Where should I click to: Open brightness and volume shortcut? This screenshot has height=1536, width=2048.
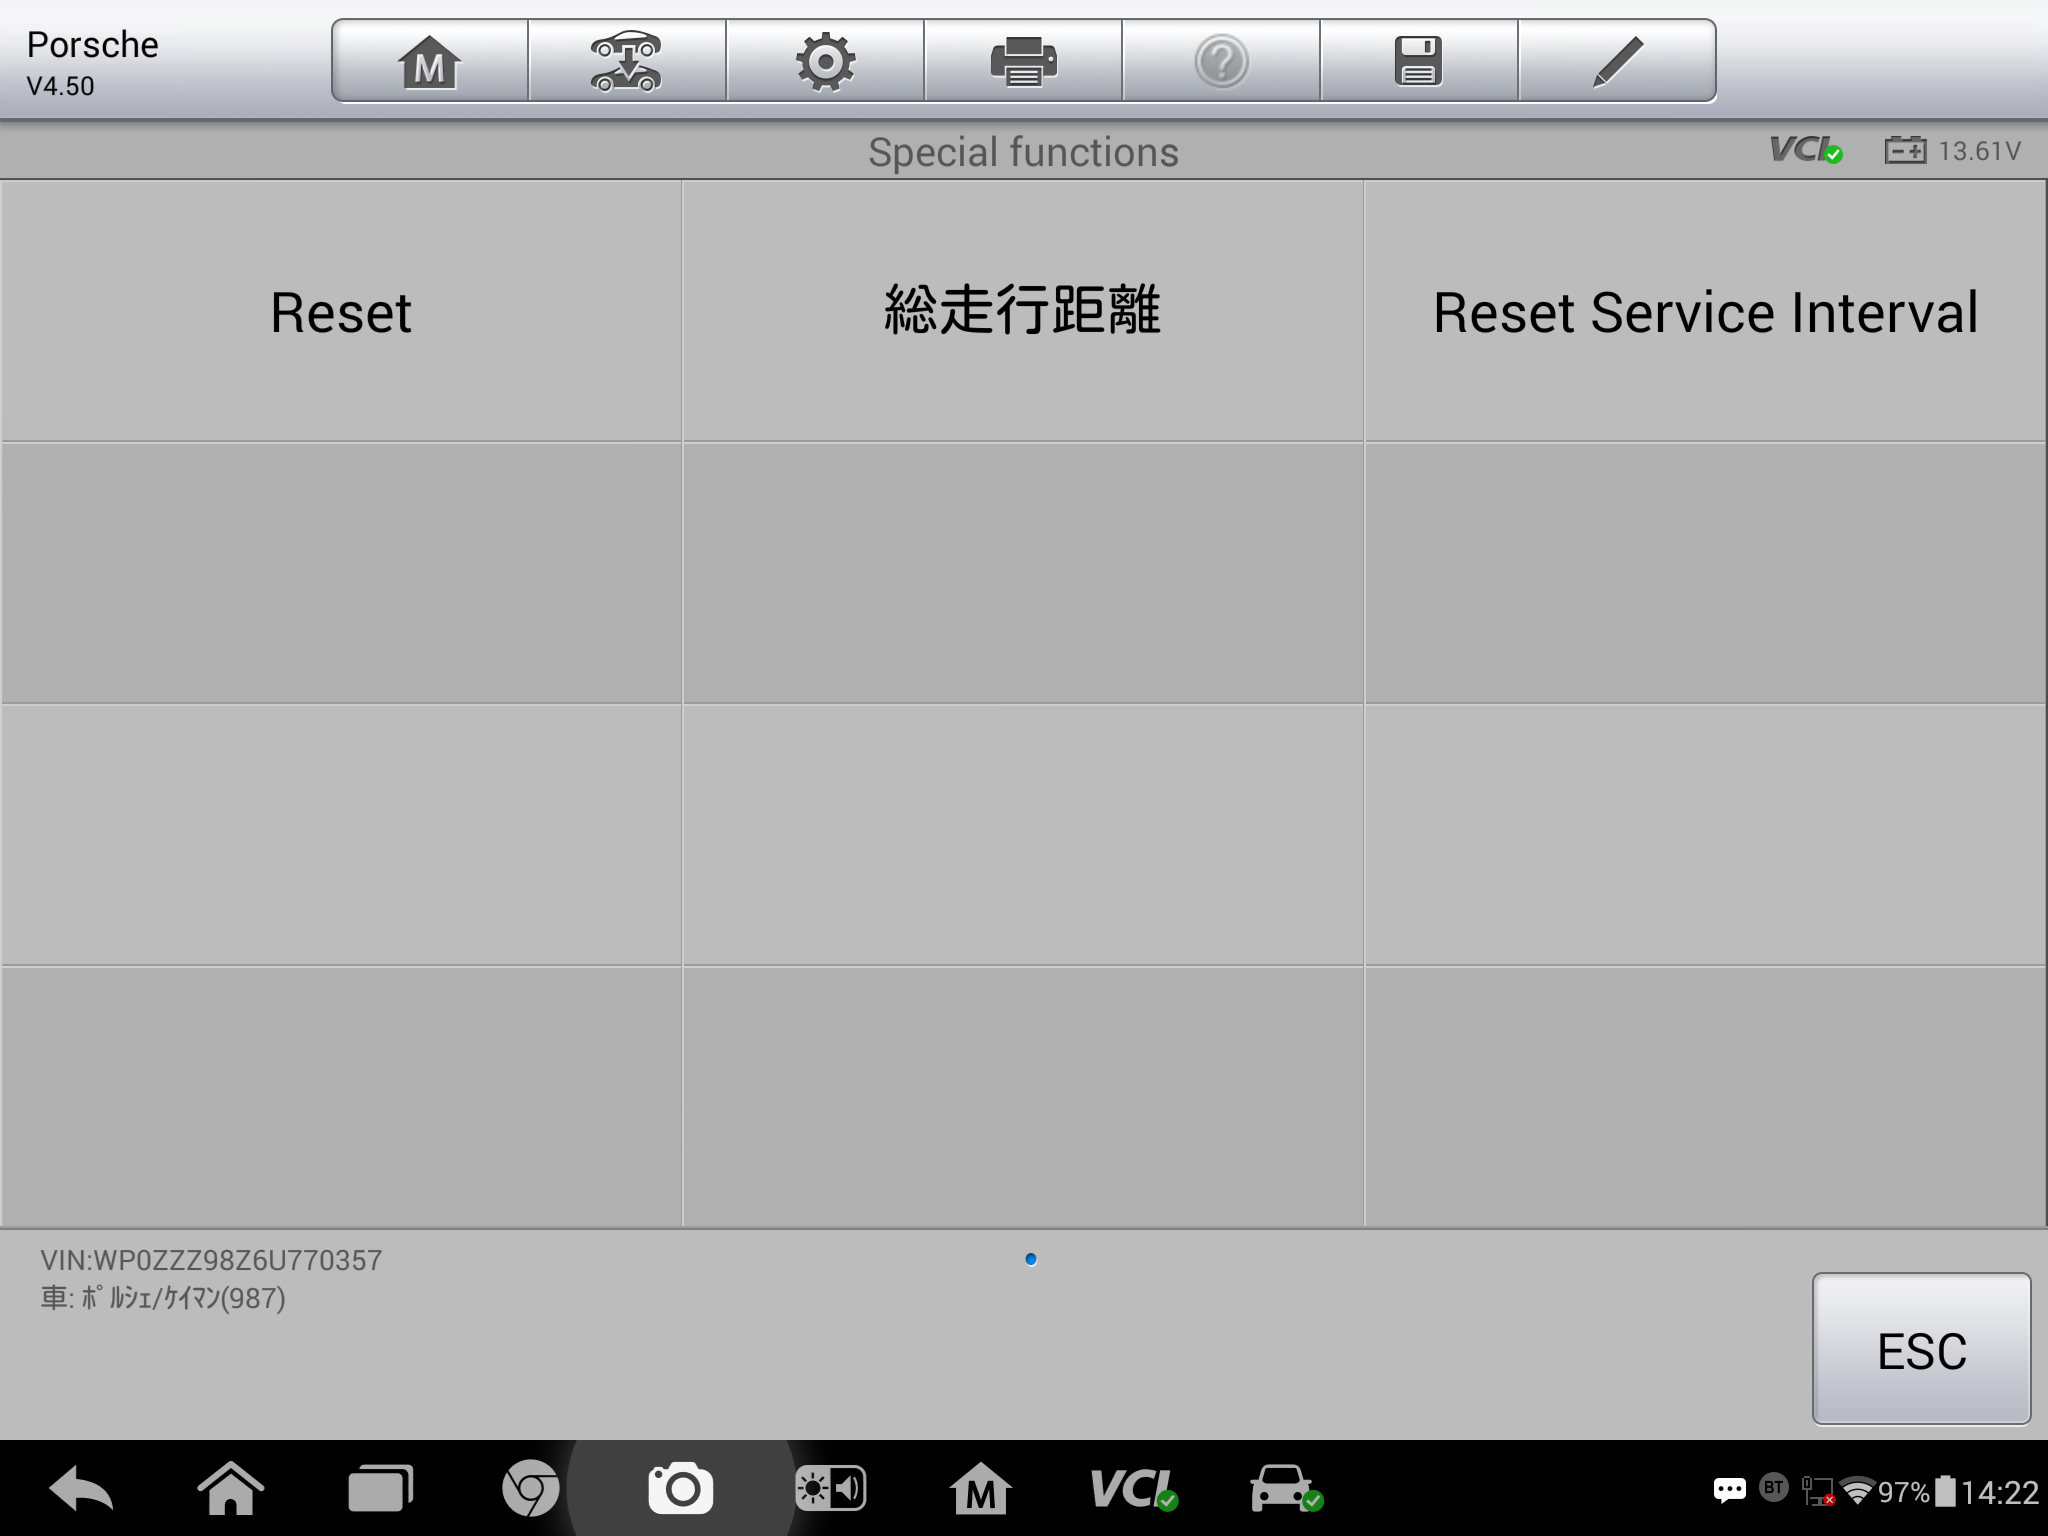(830, 1489)
